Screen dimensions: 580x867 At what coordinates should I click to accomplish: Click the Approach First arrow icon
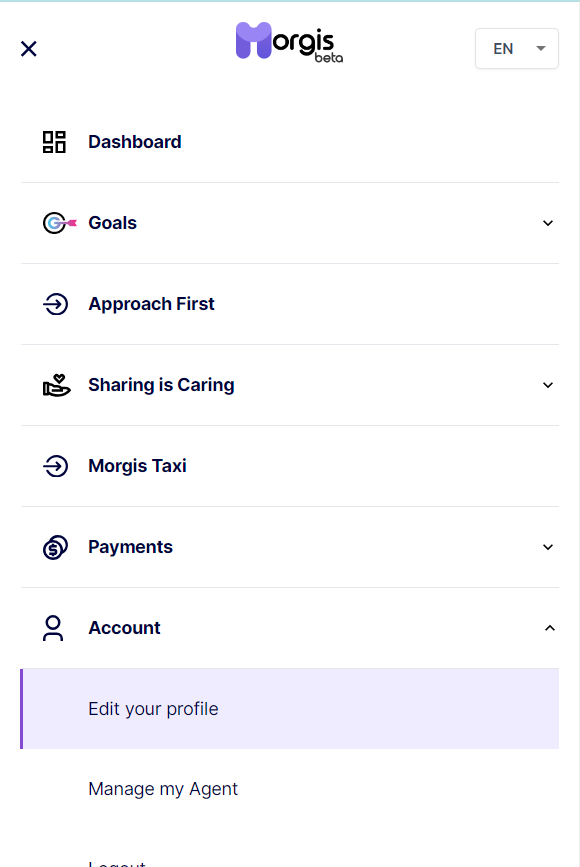click(55, 304)
